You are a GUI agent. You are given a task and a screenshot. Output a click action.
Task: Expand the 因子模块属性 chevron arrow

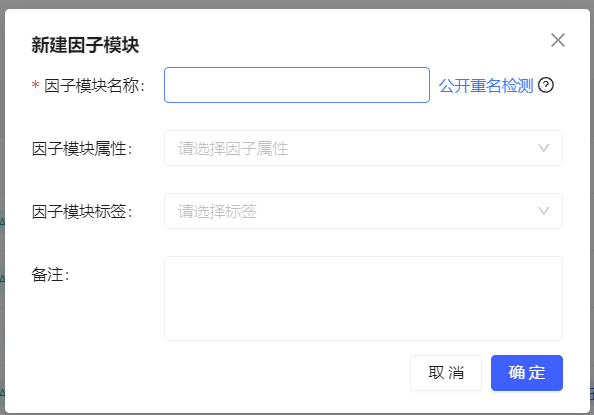pyautogui.click(x=544, y=148)
